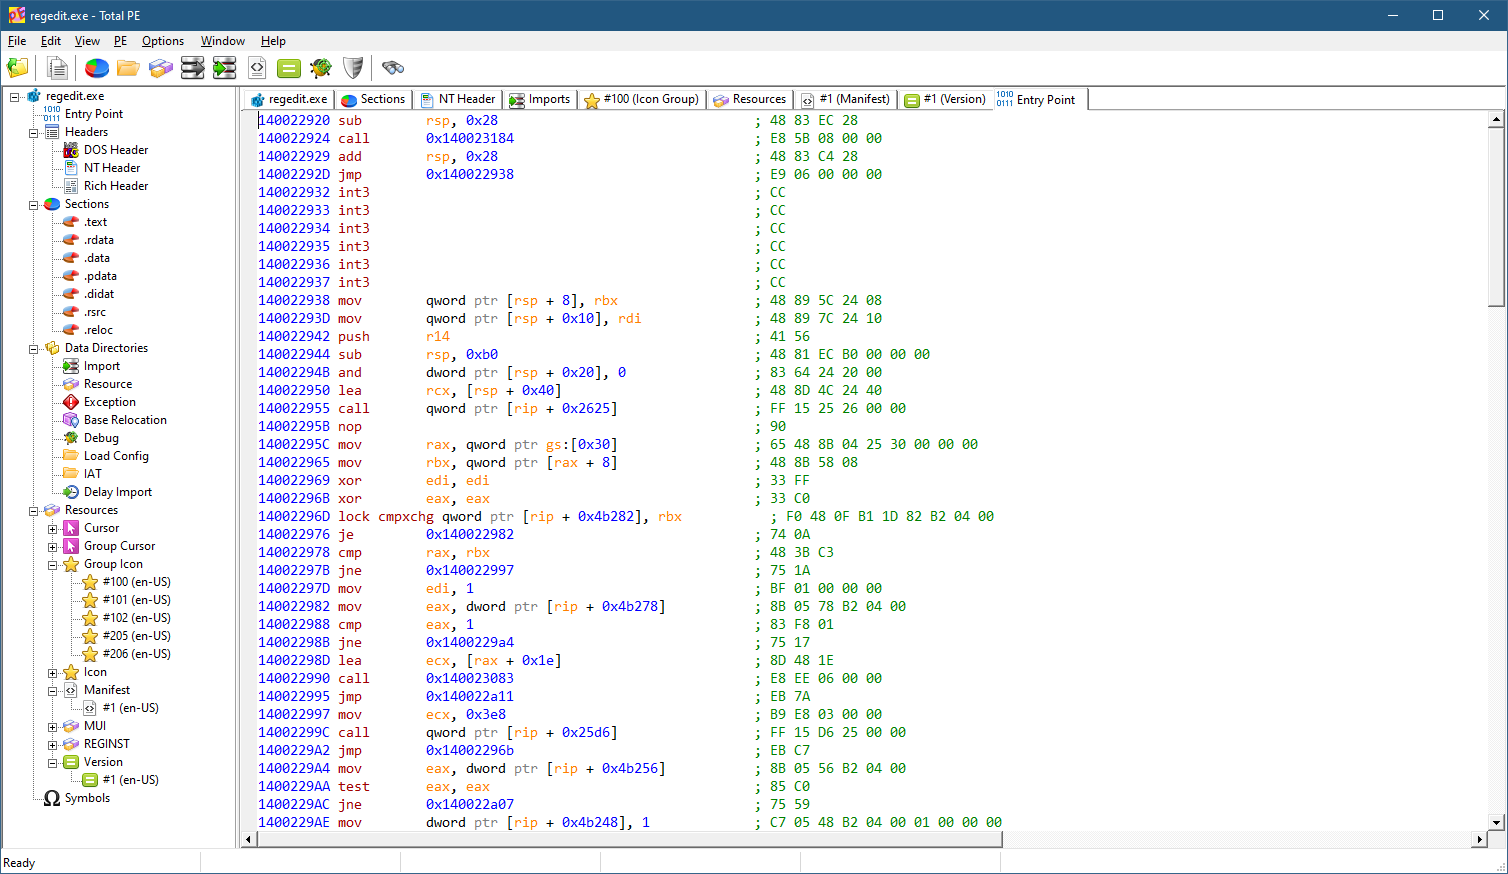Click the Open File toolbar icon

[17, 68]
